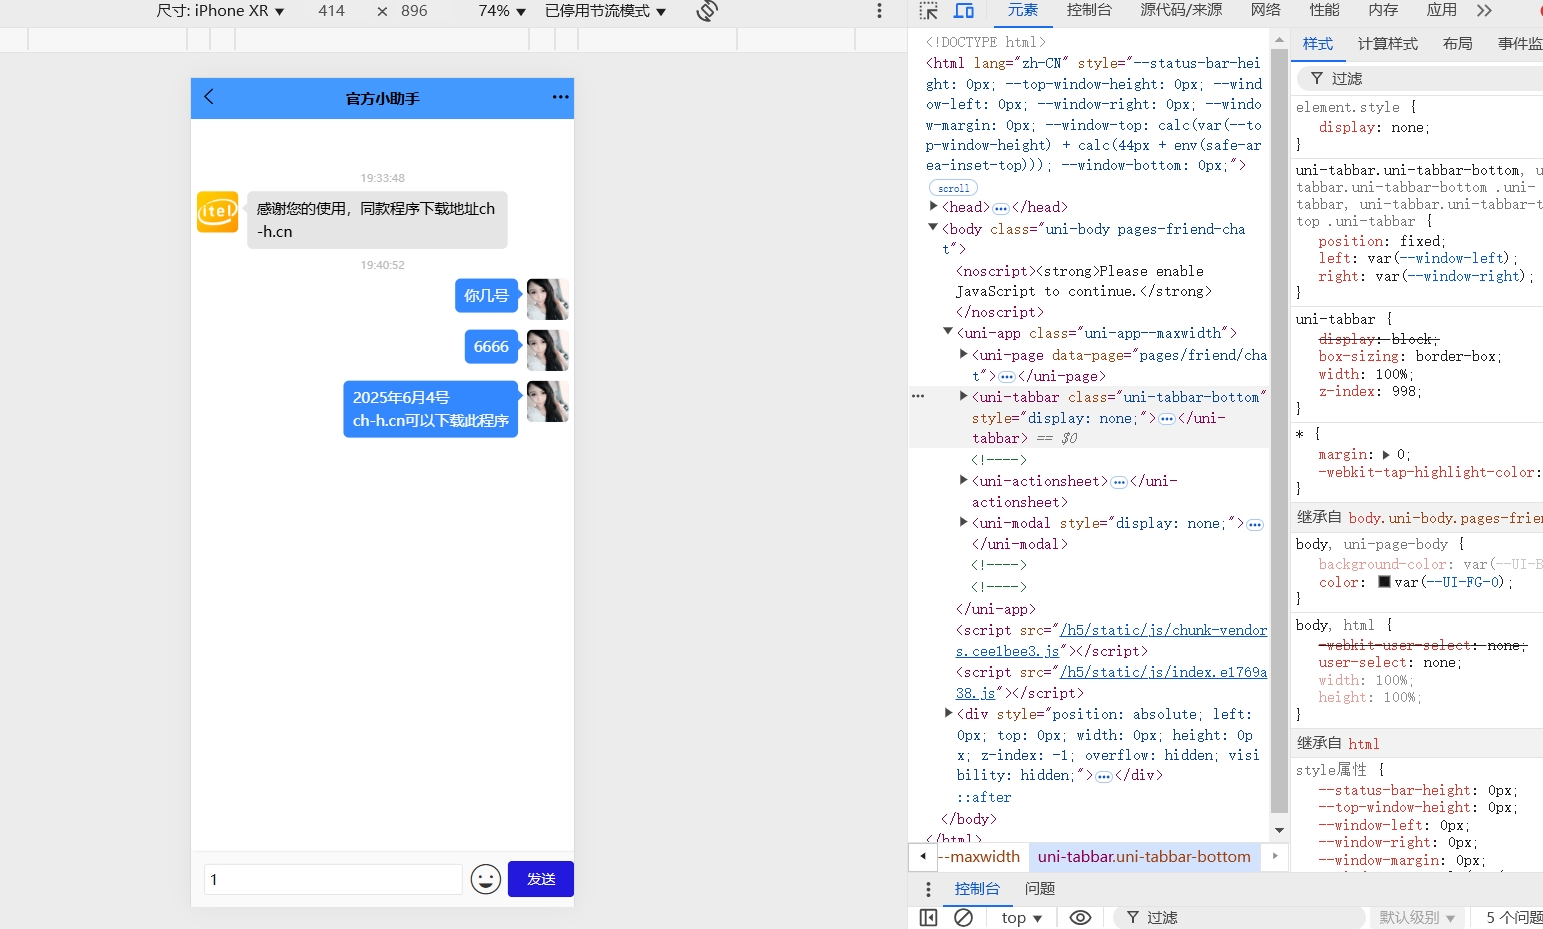The width and height of the screenshot is (1543, 929).
Task: Toggle the device toolbar icon
Action: click(964, 11)
